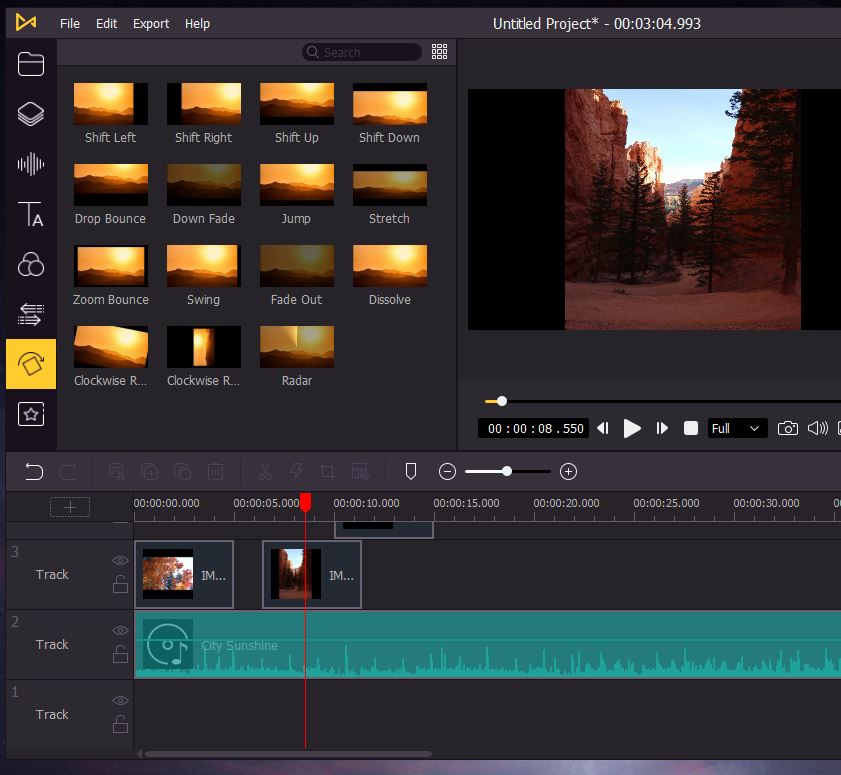Expand the Full preview quality dropdown
This screenshot has width=841, height=775.
click(737, 428)
